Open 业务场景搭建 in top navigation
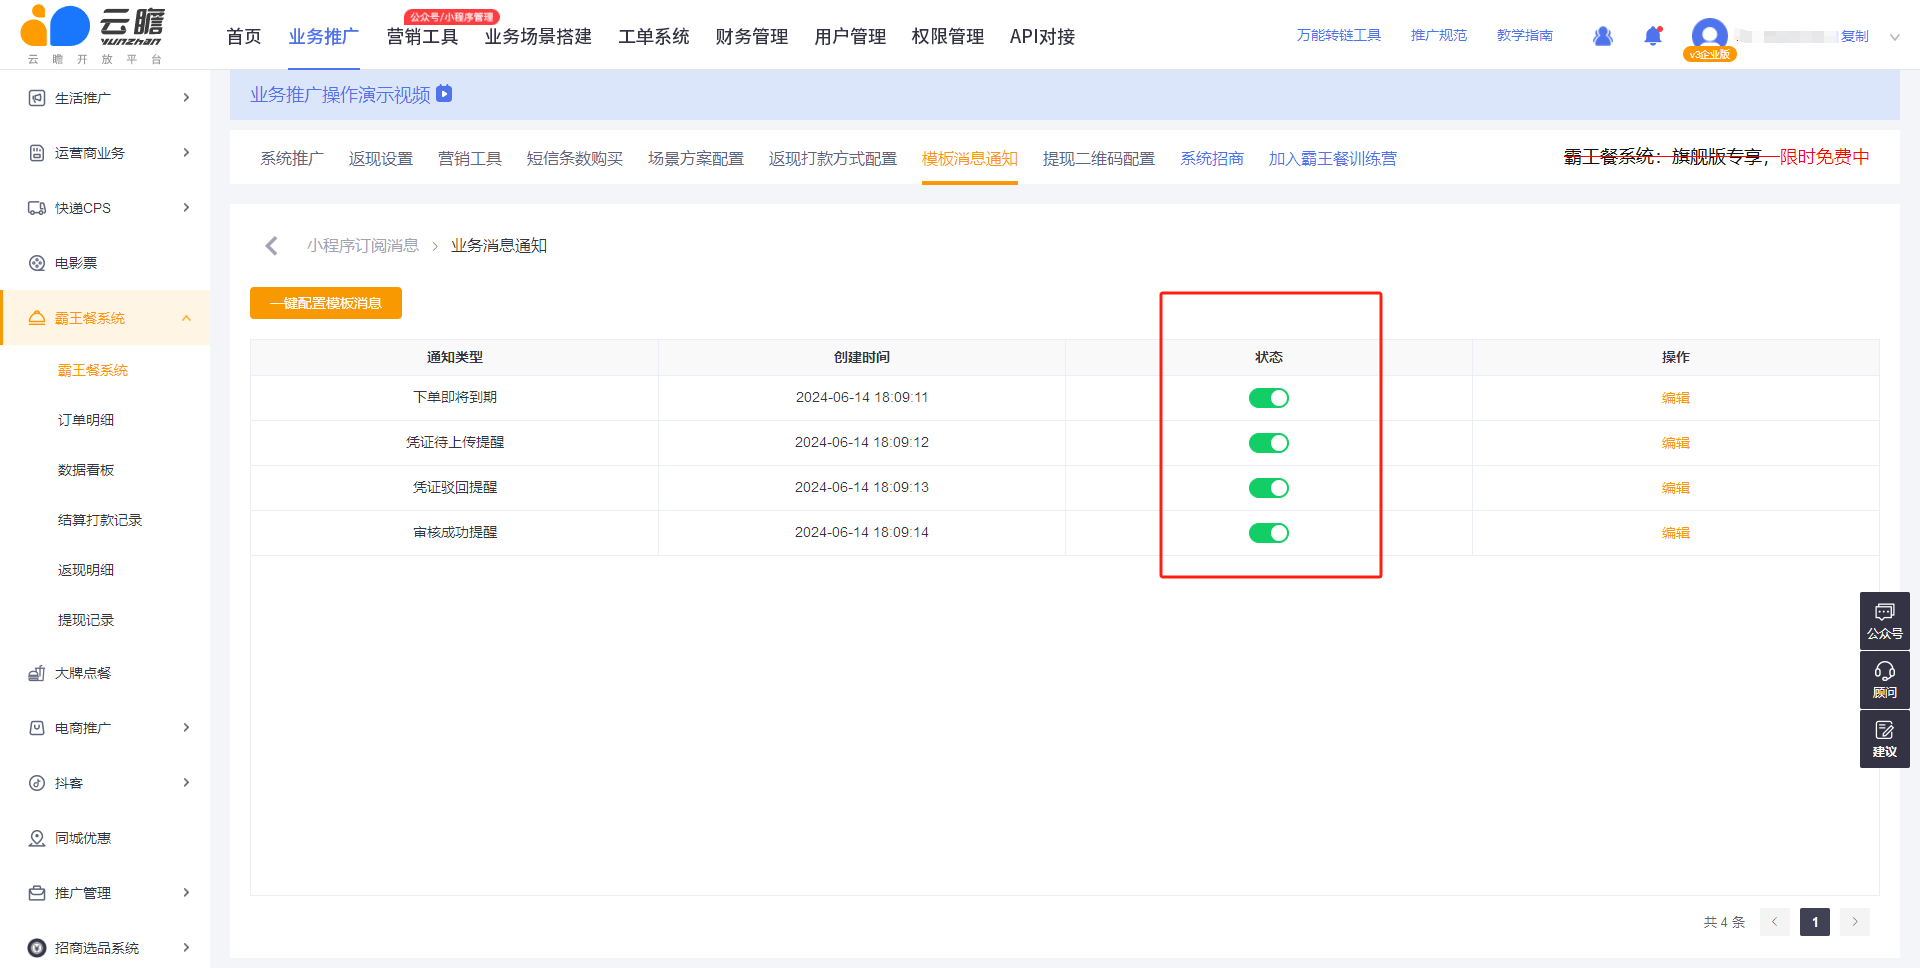The image size is (1920, 968). 538,37
